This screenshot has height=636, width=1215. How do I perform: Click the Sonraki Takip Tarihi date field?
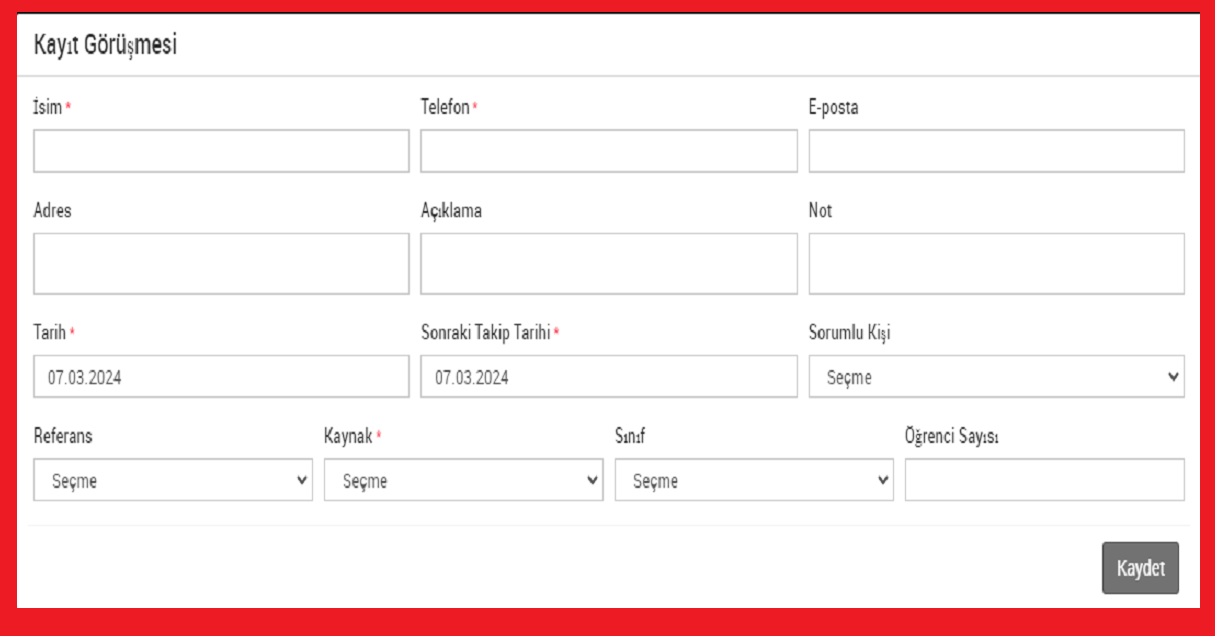click(x=608, y=377)
